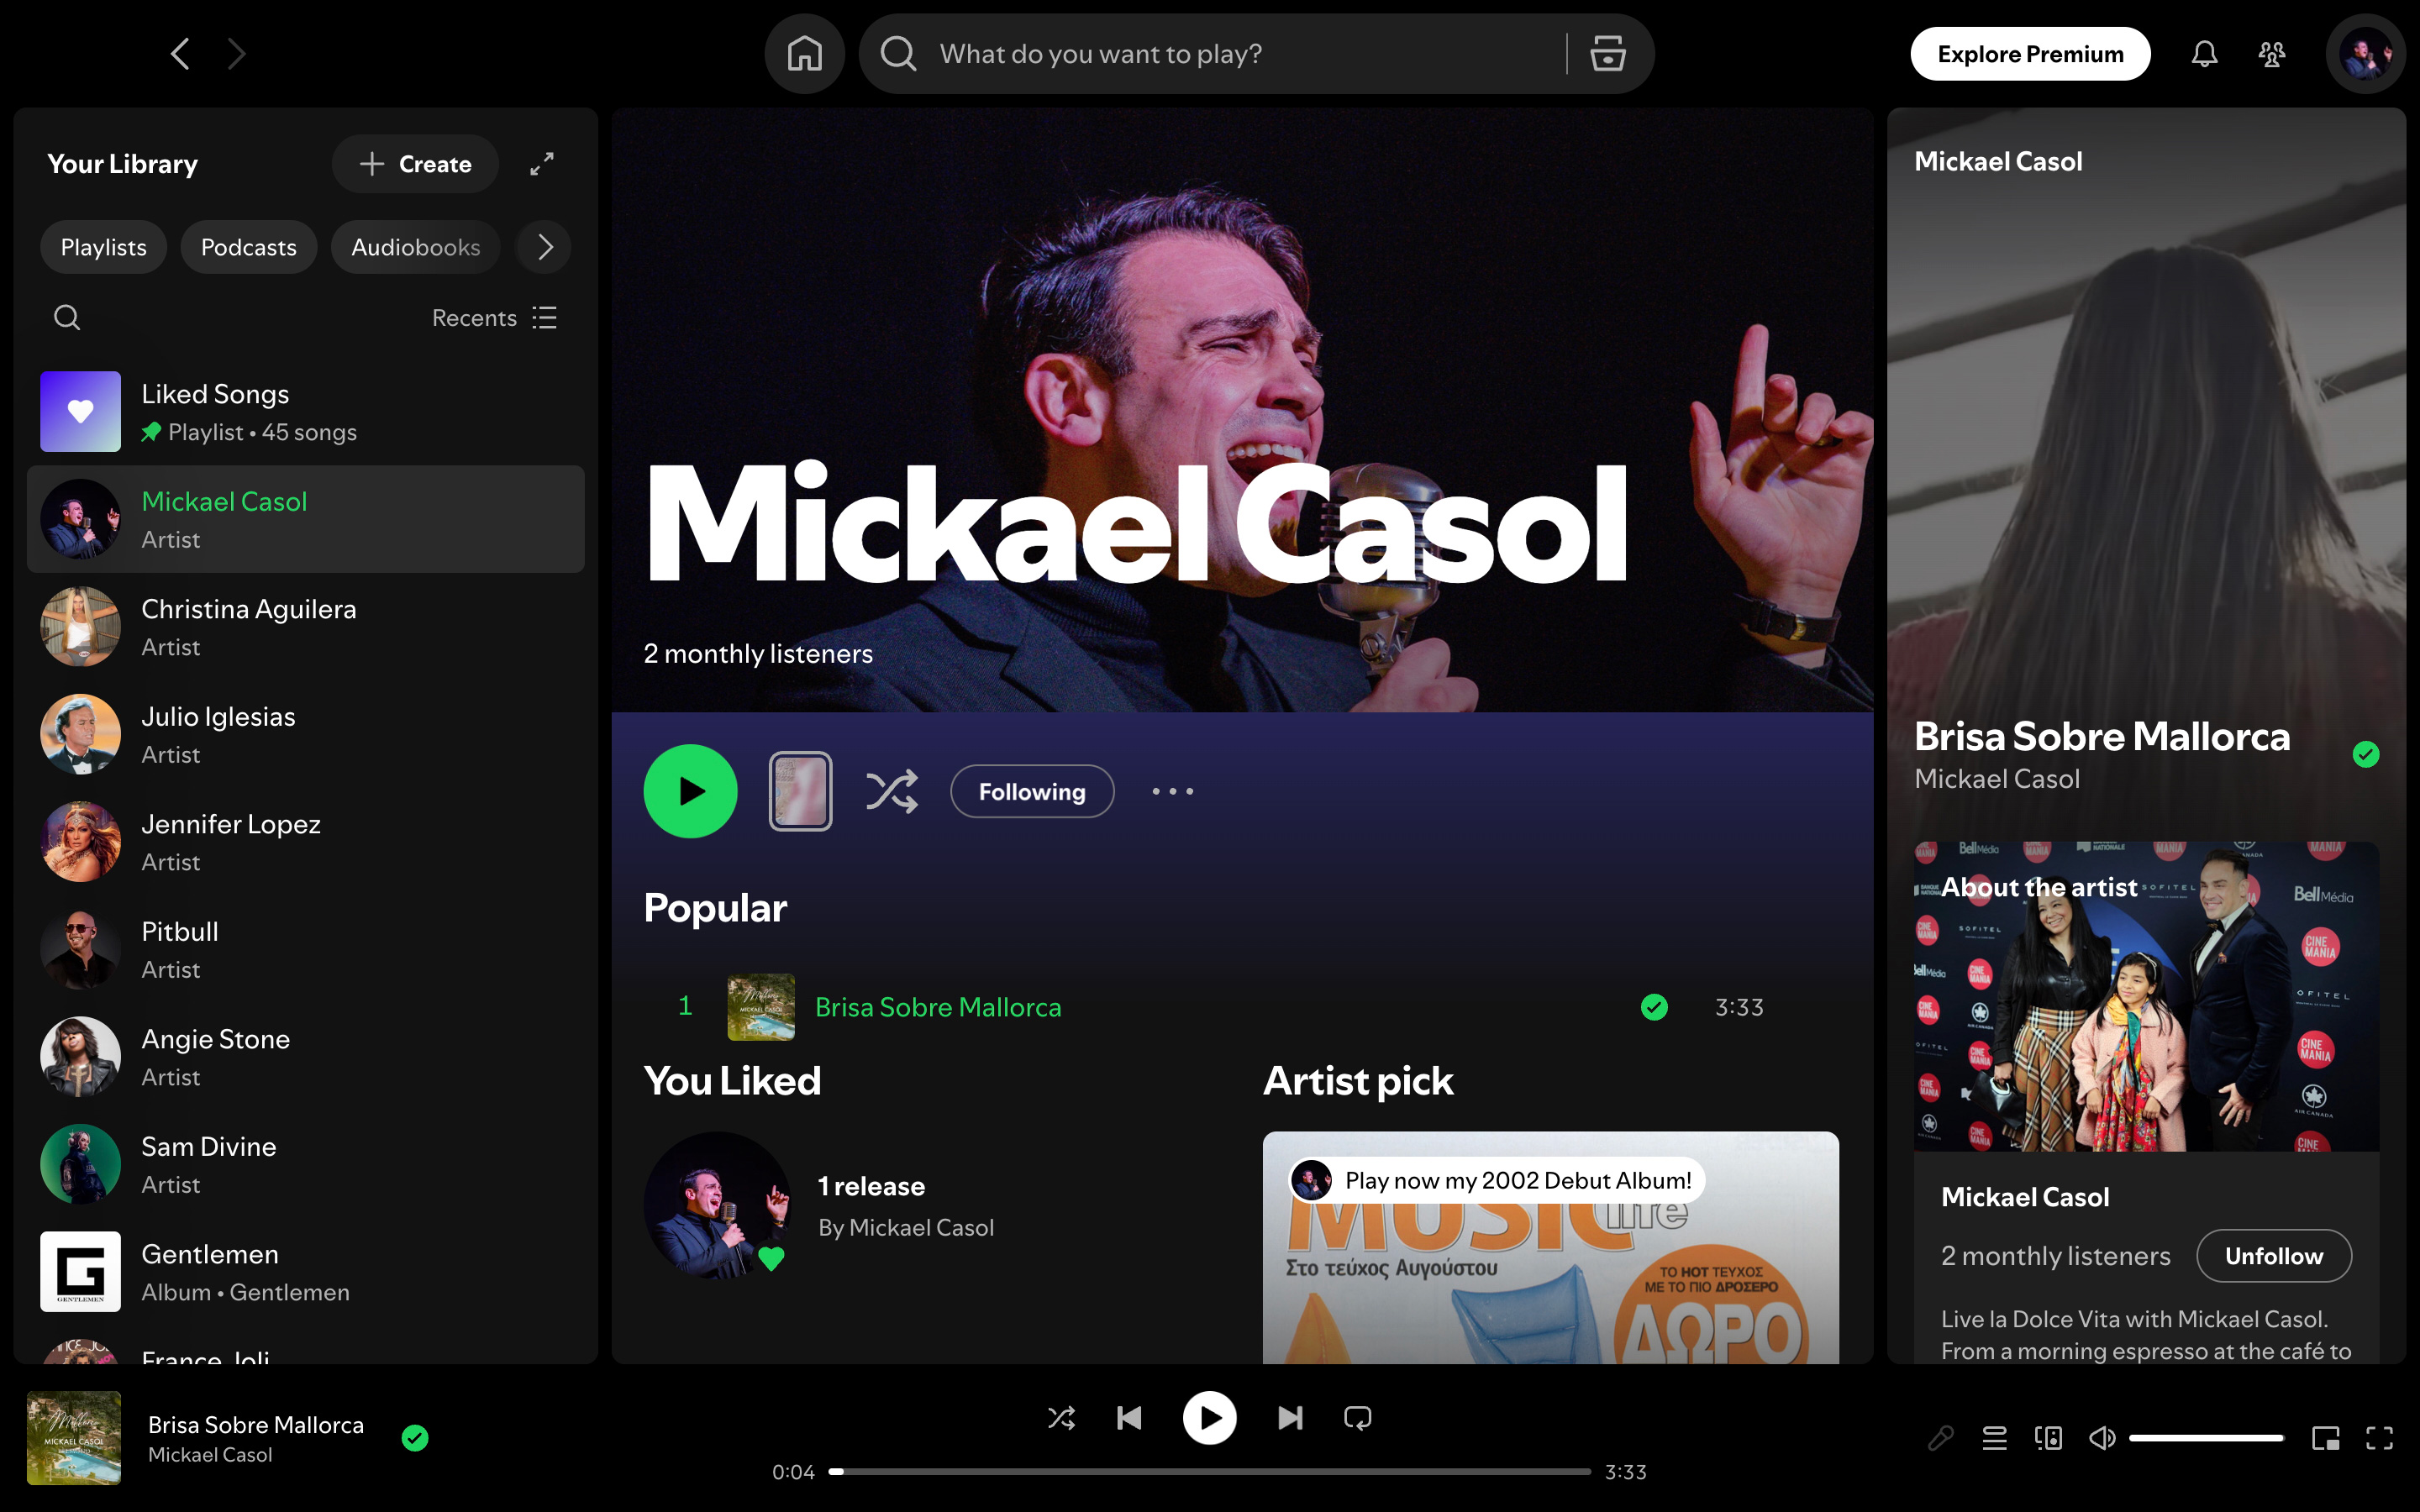Expand Your Library to full view

click(541, 163)
